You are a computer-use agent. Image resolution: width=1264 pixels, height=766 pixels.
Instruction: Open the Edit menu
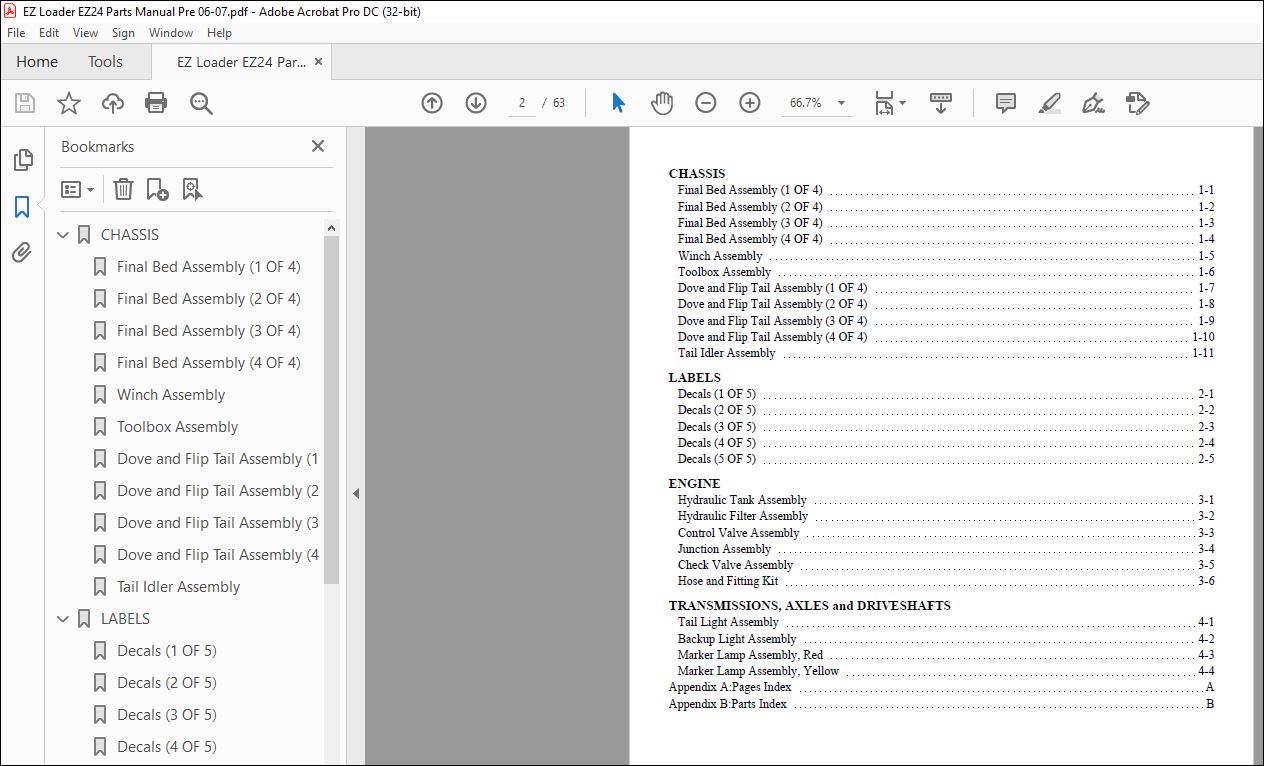click(x=49, y=32)
